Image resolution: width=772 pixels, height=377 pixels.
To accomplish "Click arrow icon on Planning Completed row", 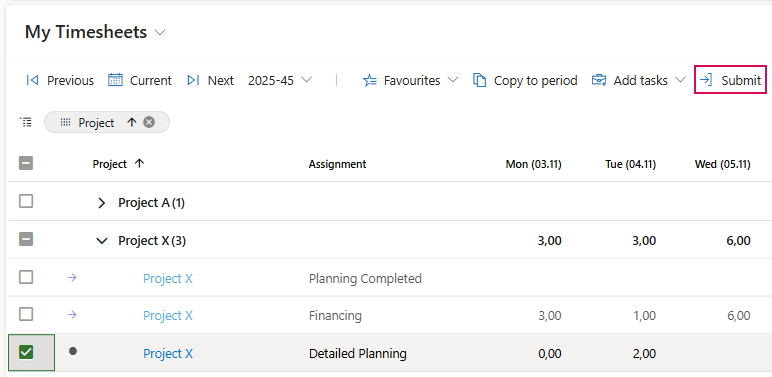I will pyautogui.click(x=72, y=278).
